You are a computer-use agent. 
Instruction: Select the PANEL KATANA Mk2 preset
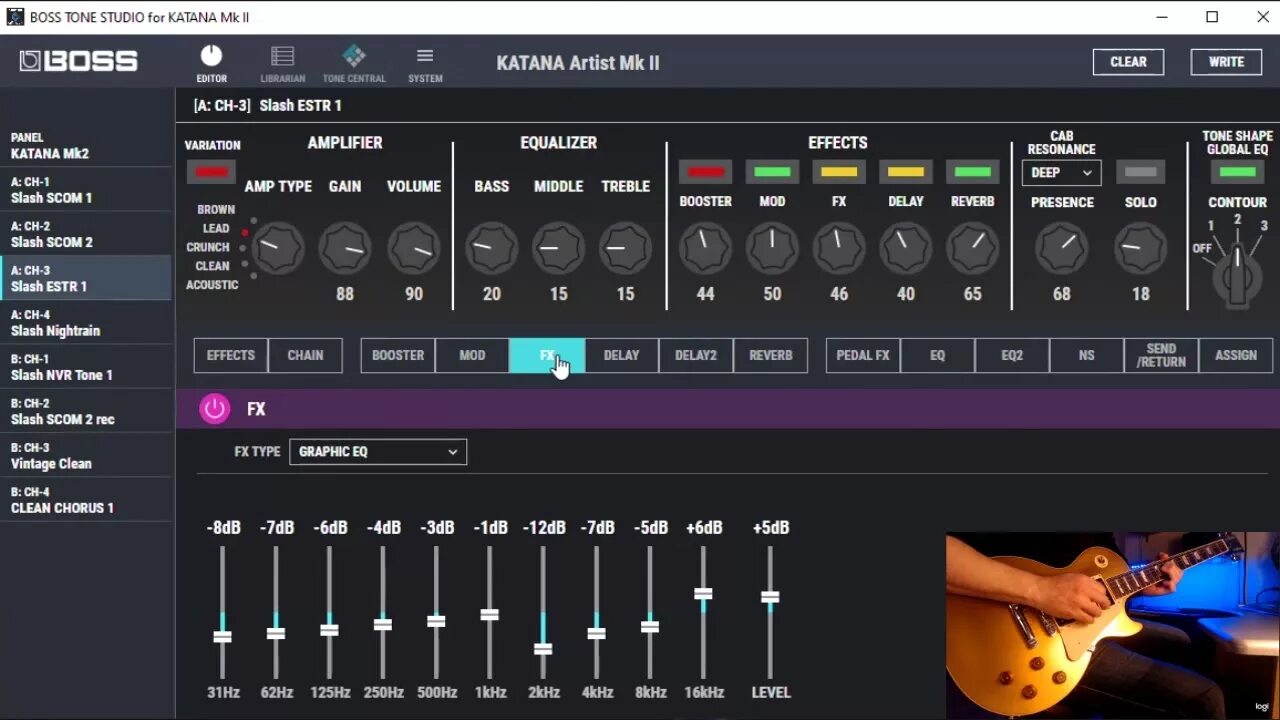[x=86, y=145]
